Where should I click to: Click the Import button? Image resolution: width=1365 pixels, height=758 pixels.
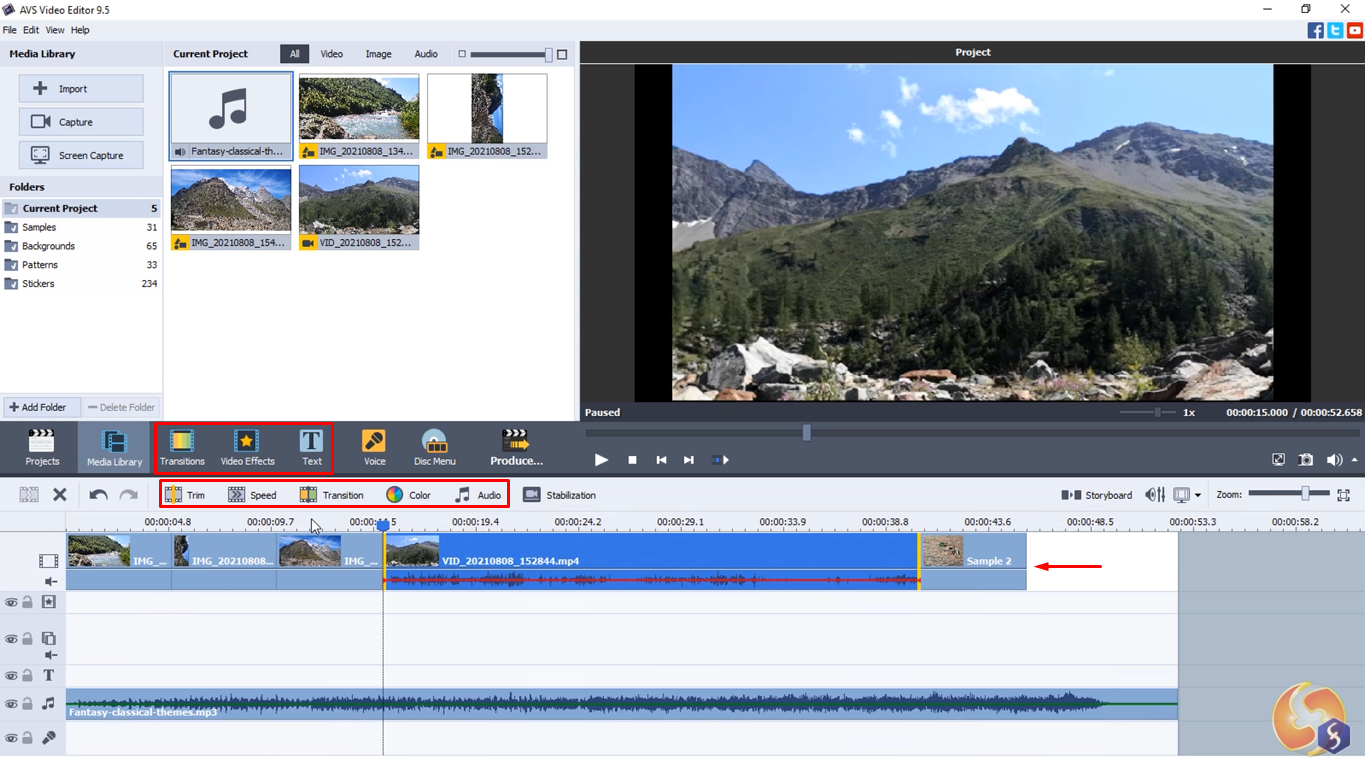coord(80,88)
